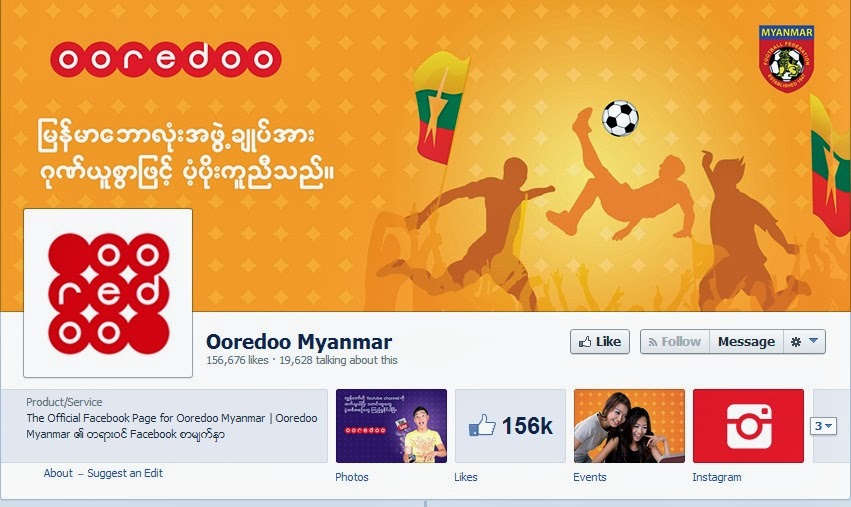Select the Instagram tab label
The height and width of the screenshot is (507, 851).
point(716,477)
